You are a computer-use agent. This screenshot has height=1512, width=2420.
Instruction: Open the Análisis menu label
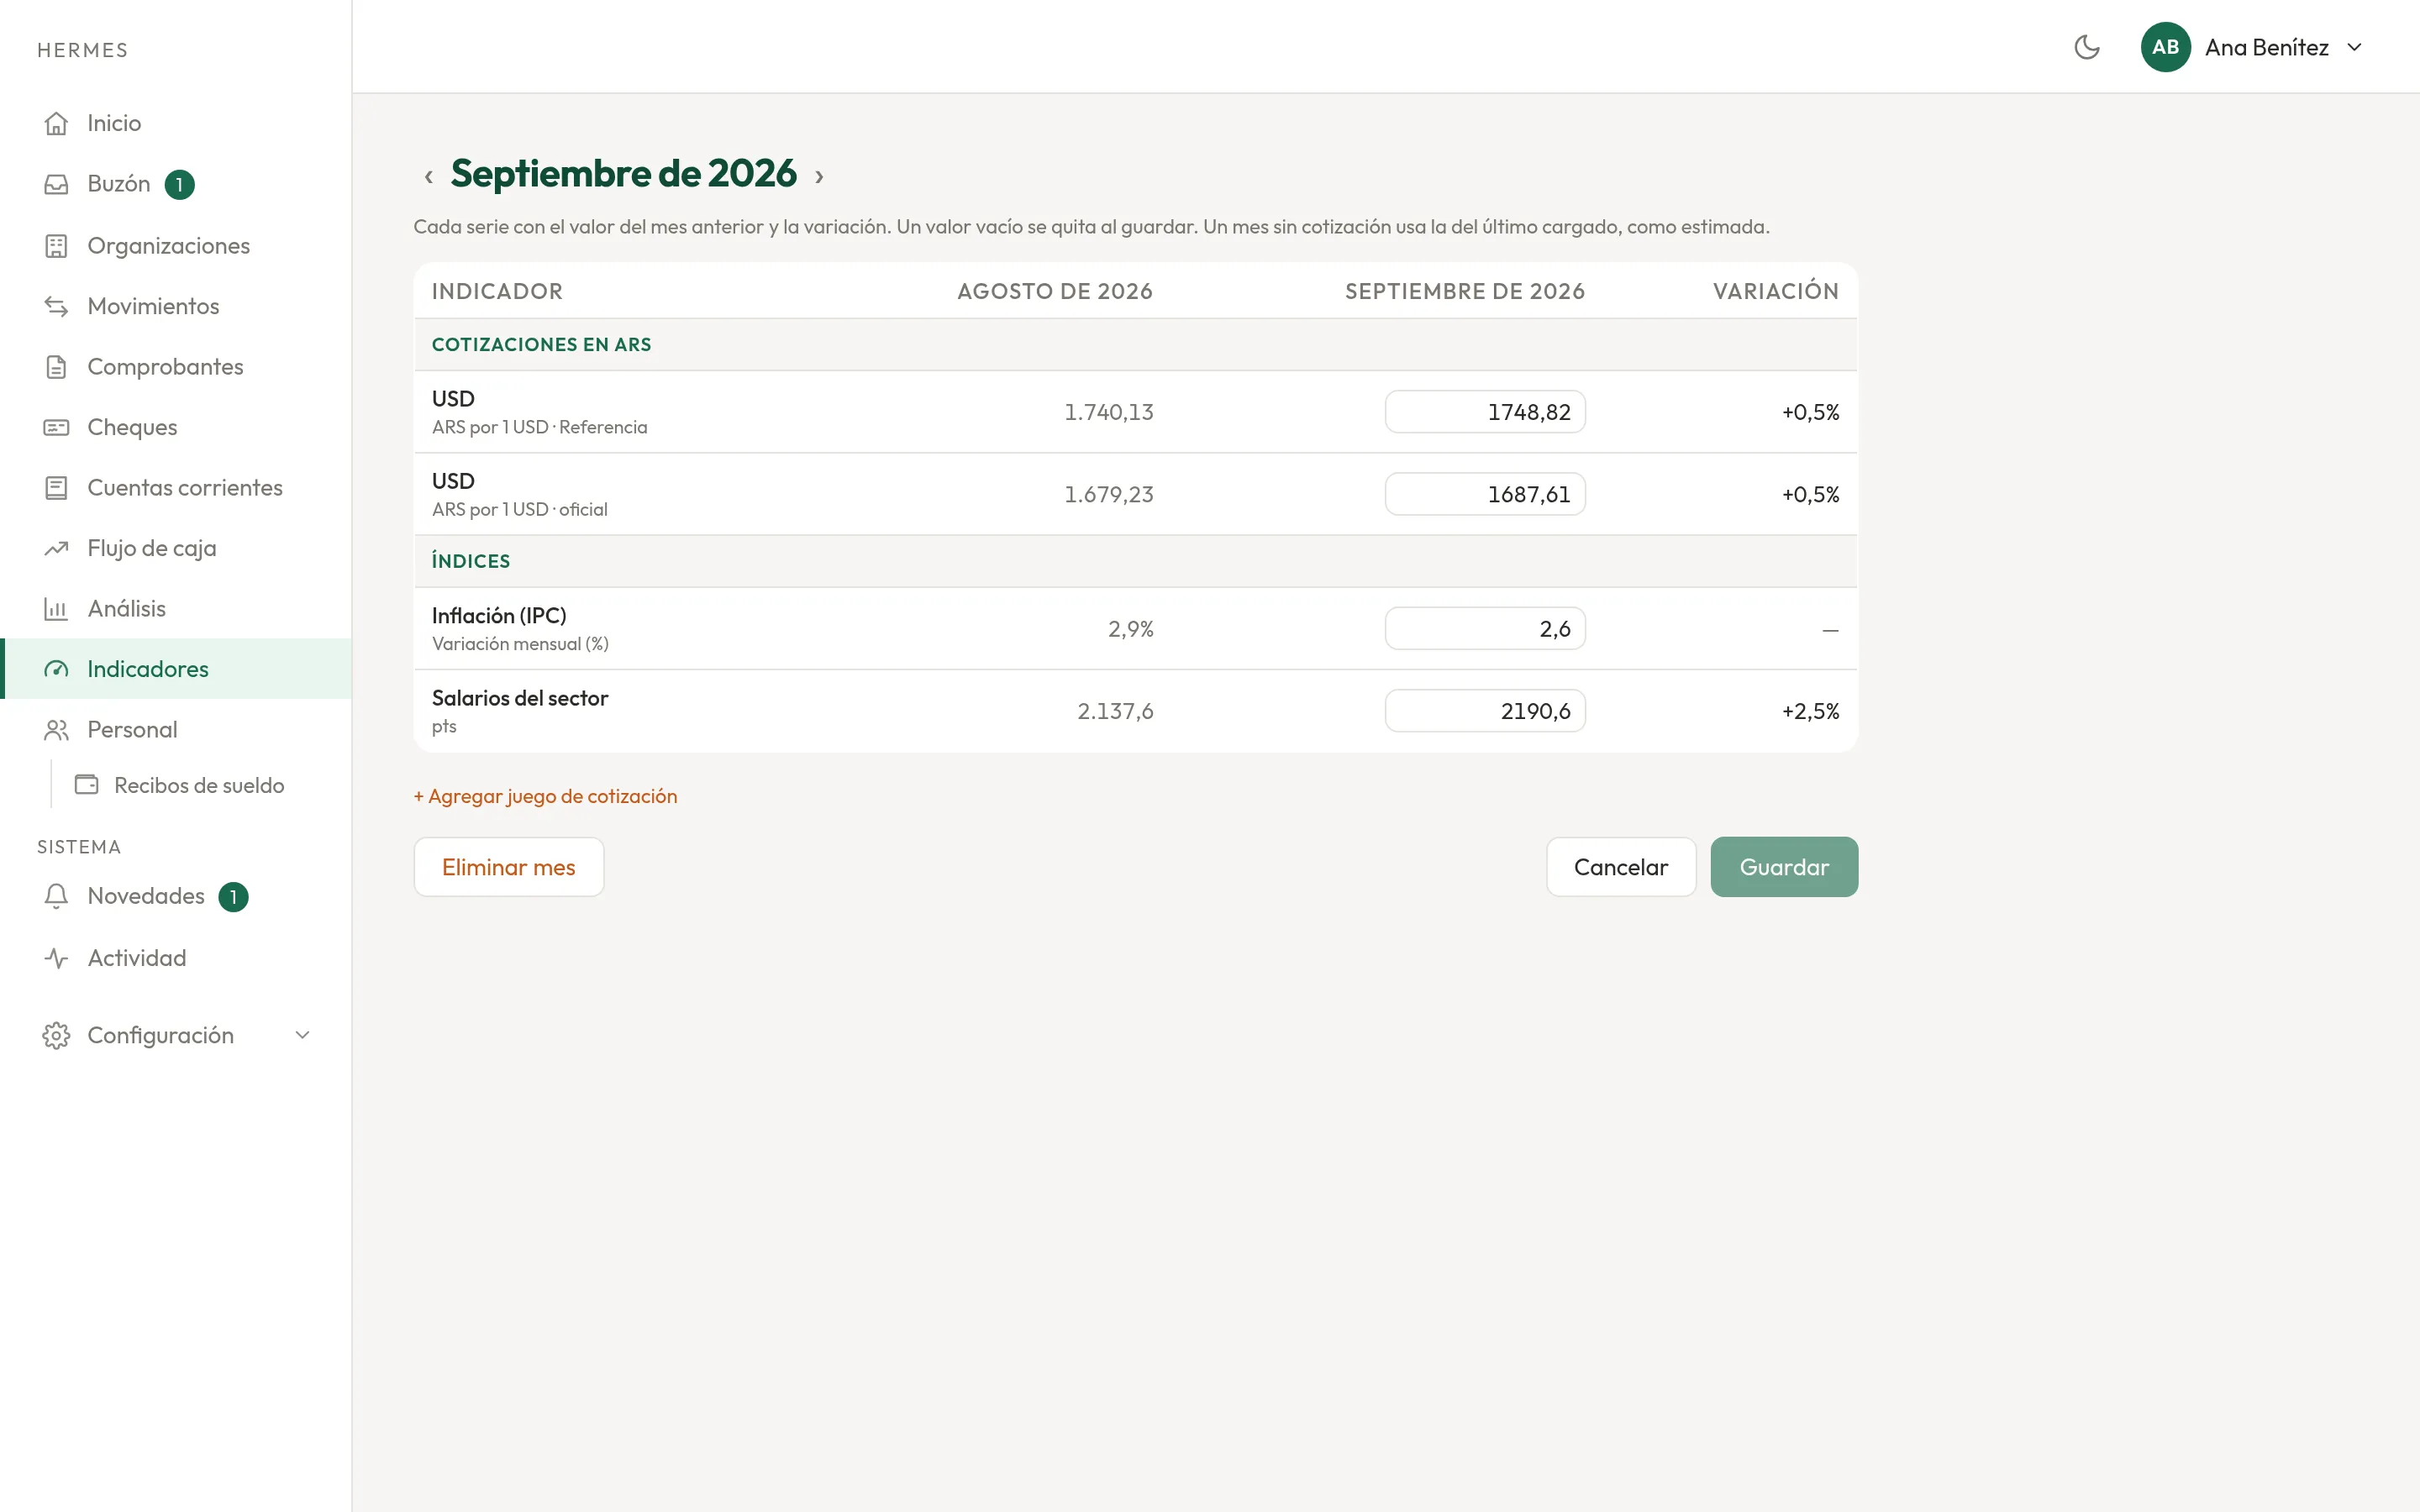pyautogui.click(x=126, y=609)
